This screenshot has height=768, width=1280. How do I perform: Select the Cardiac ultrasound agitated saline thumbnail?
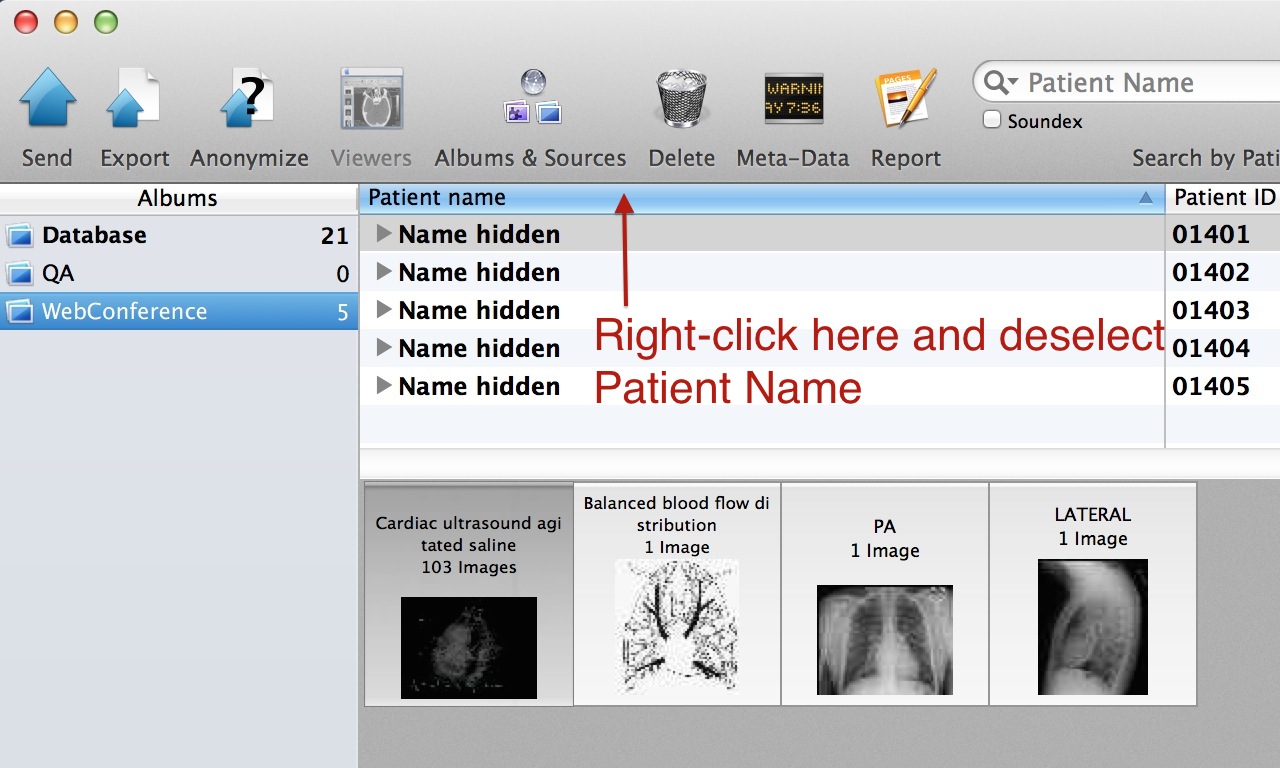(469, 595)
